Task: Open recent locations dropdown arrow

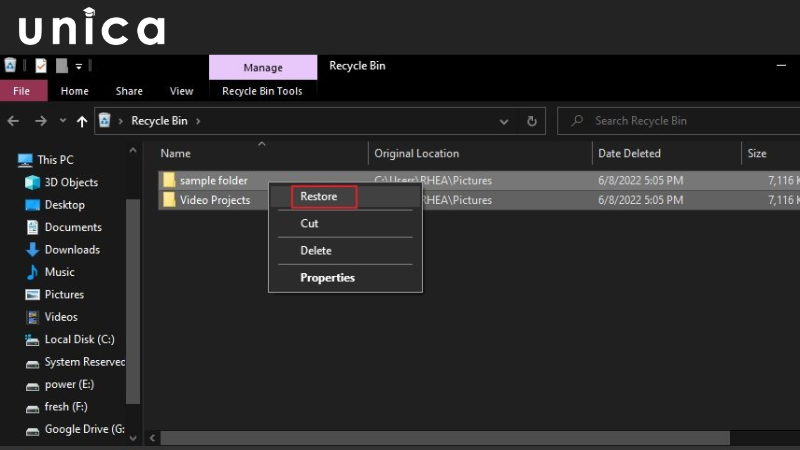Action: point(62,121)
